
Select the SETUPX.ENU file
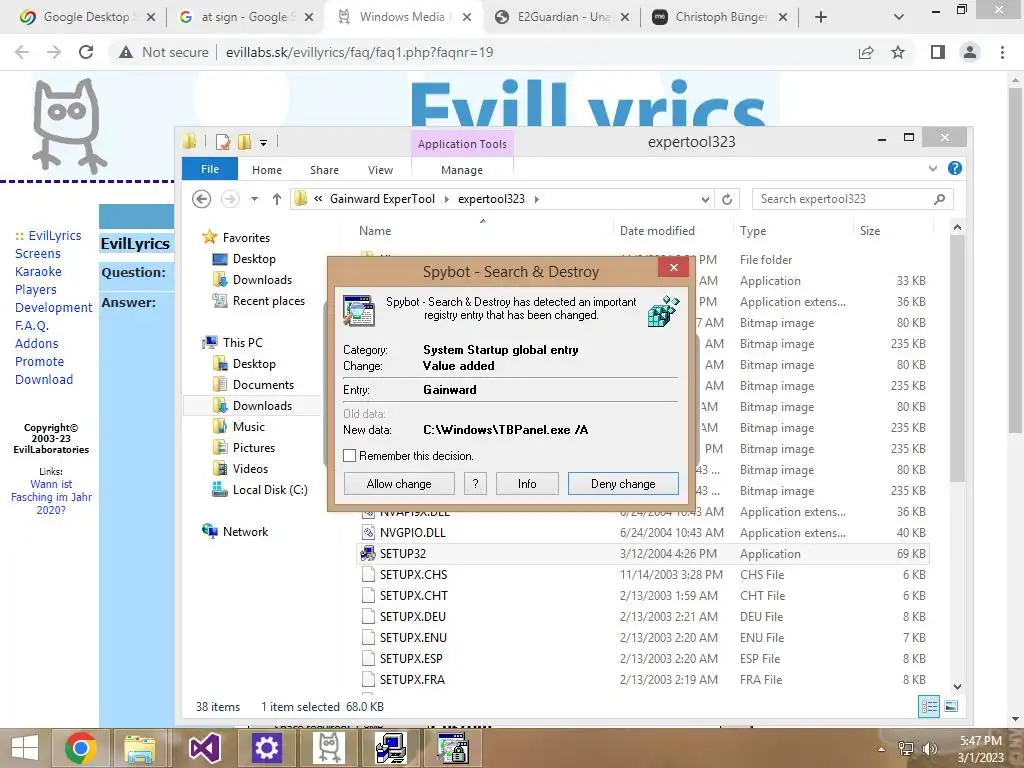pos(643,637)
